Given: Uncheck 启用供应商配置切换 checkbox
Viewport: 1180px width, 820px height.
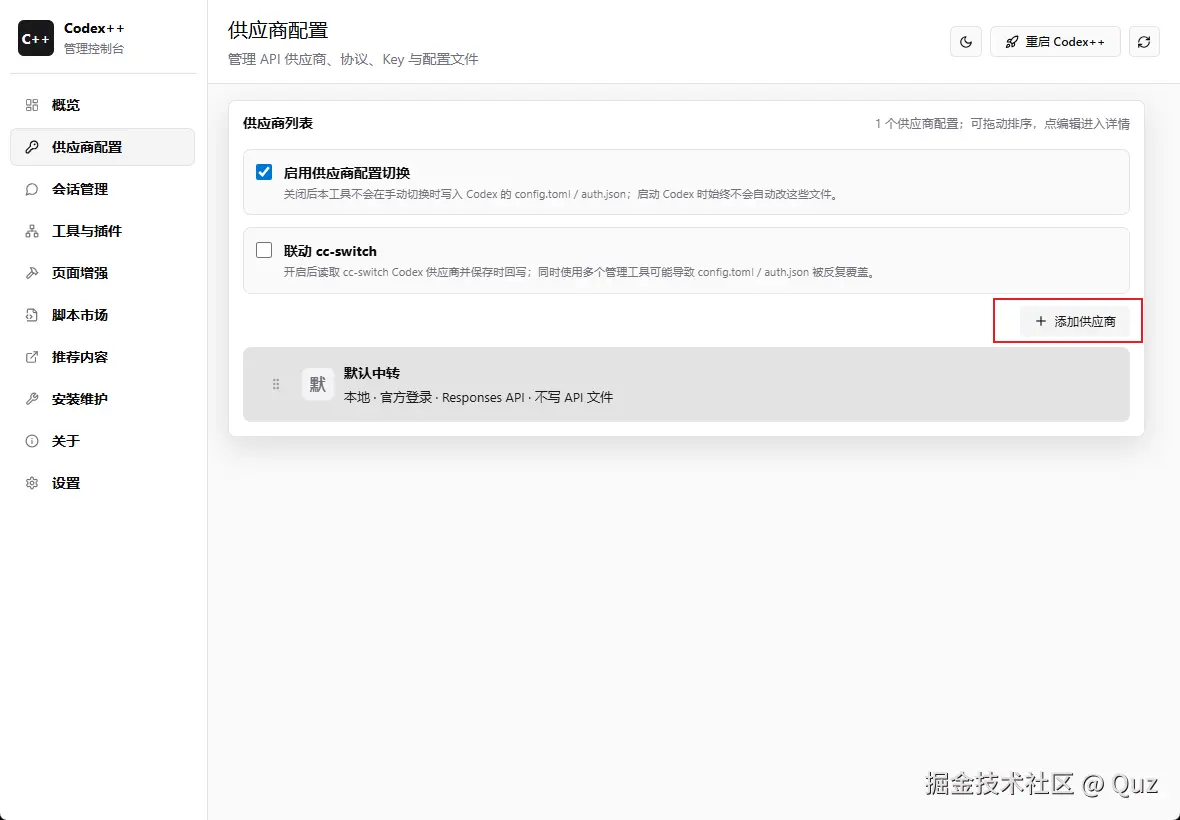Looking at the screenshot, I should (x=264, y=172).
